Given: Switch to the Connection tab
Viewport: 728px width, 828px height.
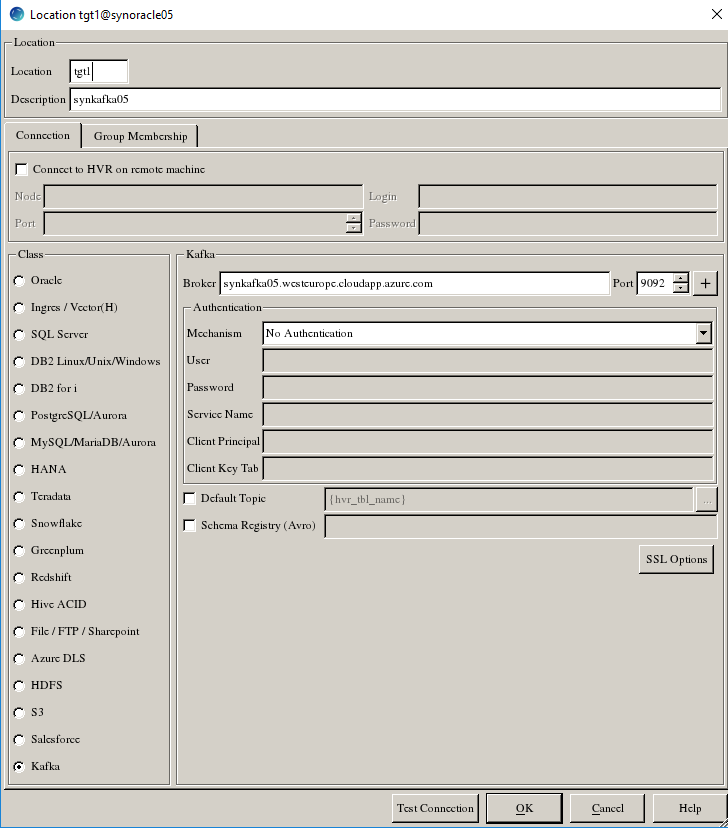Looking at the screenshot, I should click(x=43, y=135).
